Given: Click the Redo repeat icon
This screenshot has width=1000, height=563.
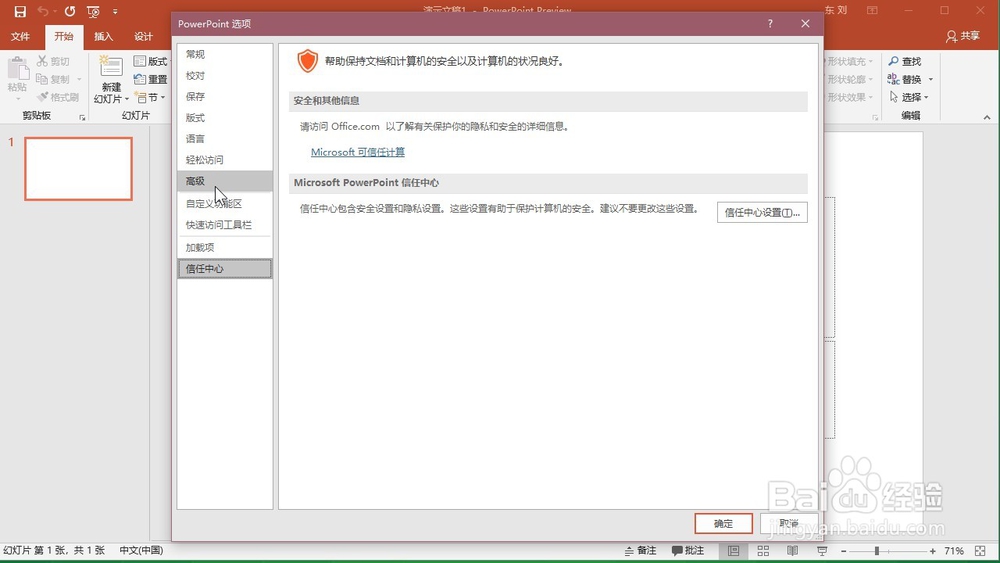Looking at the screenshot, I should click(x=70, y=11).
